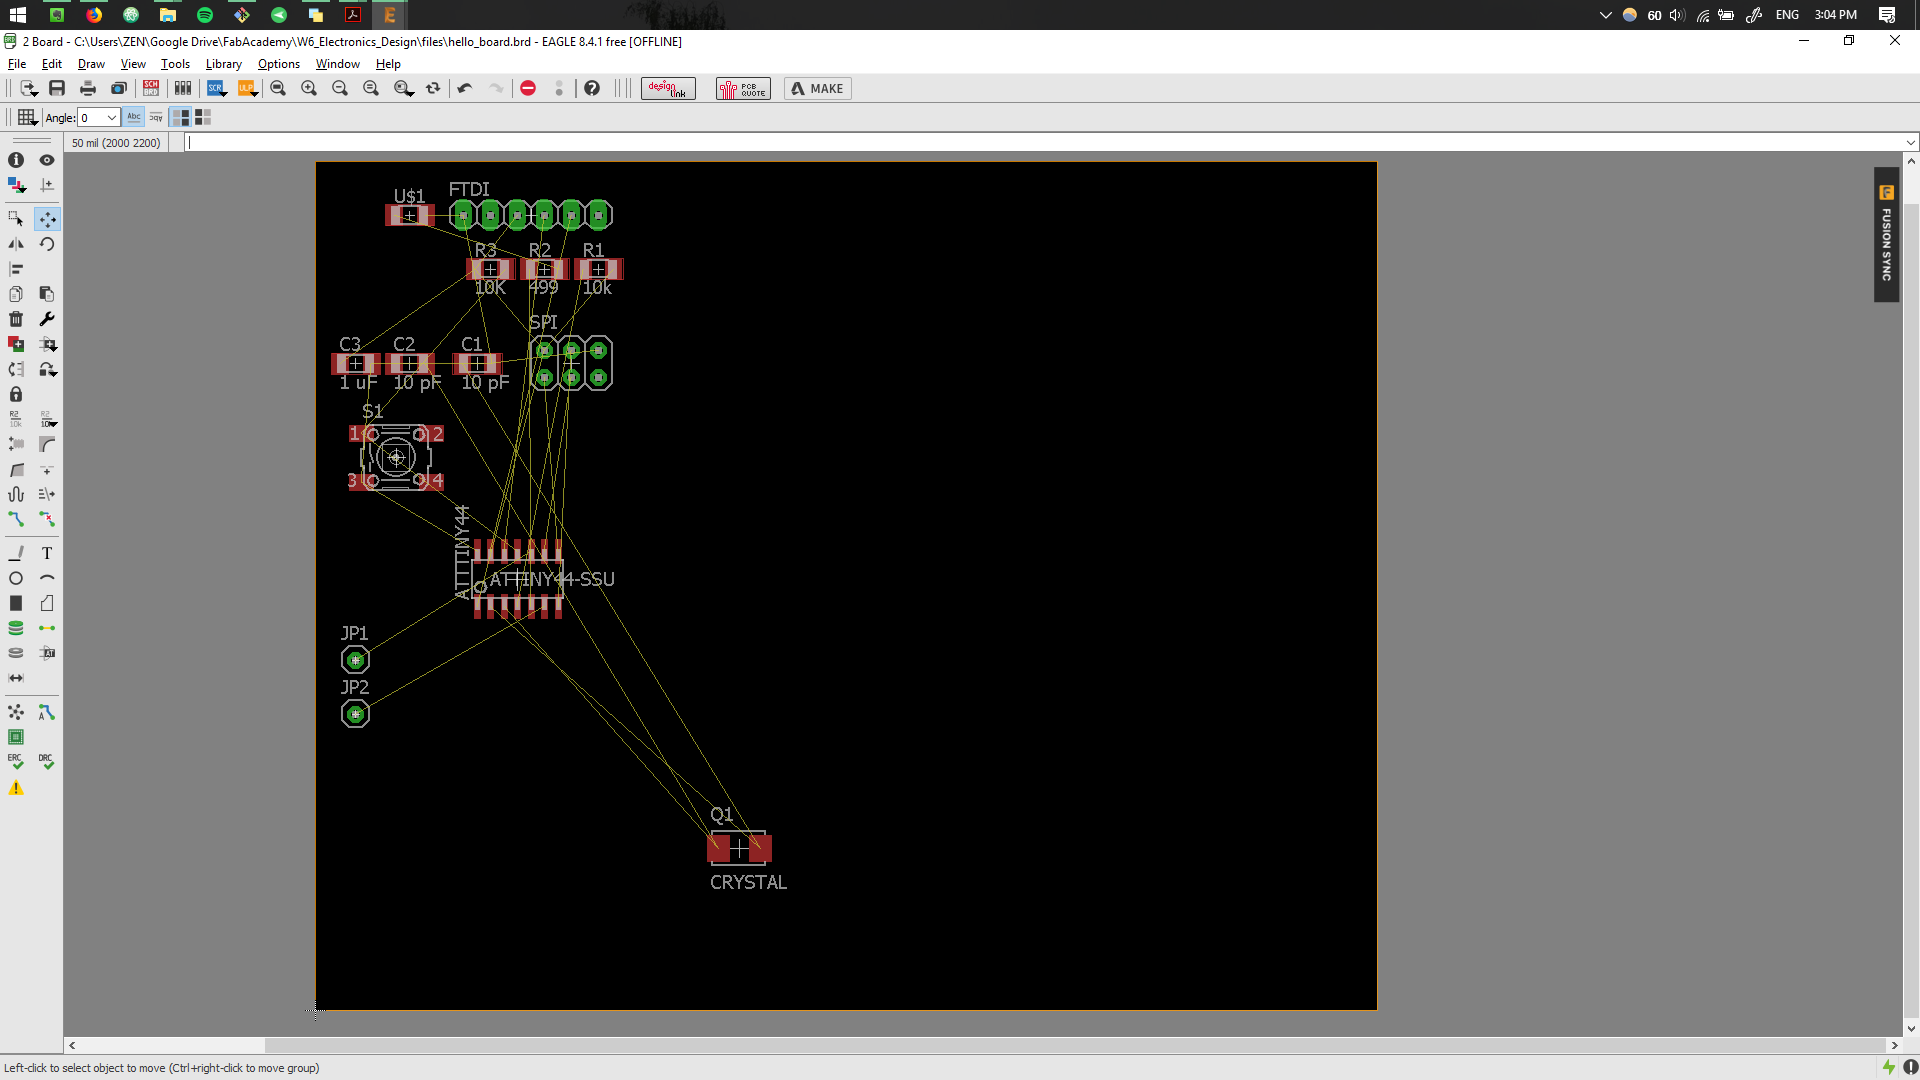Undo the last action
The image size is (1920, 1080).
coord(465,88)
